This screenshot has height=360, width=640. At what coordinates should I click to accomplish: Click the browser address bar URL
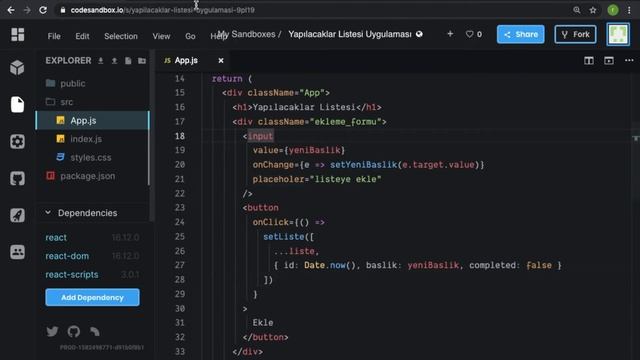point(162,10)
